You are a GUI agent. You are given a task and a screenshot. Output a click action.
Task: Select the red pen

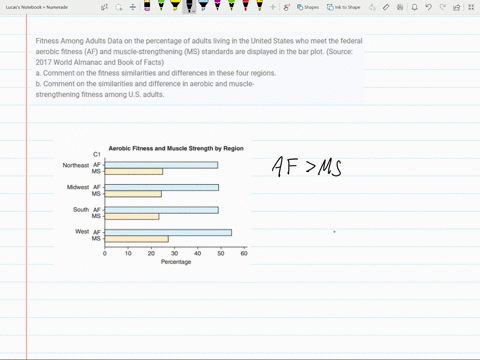245,6
